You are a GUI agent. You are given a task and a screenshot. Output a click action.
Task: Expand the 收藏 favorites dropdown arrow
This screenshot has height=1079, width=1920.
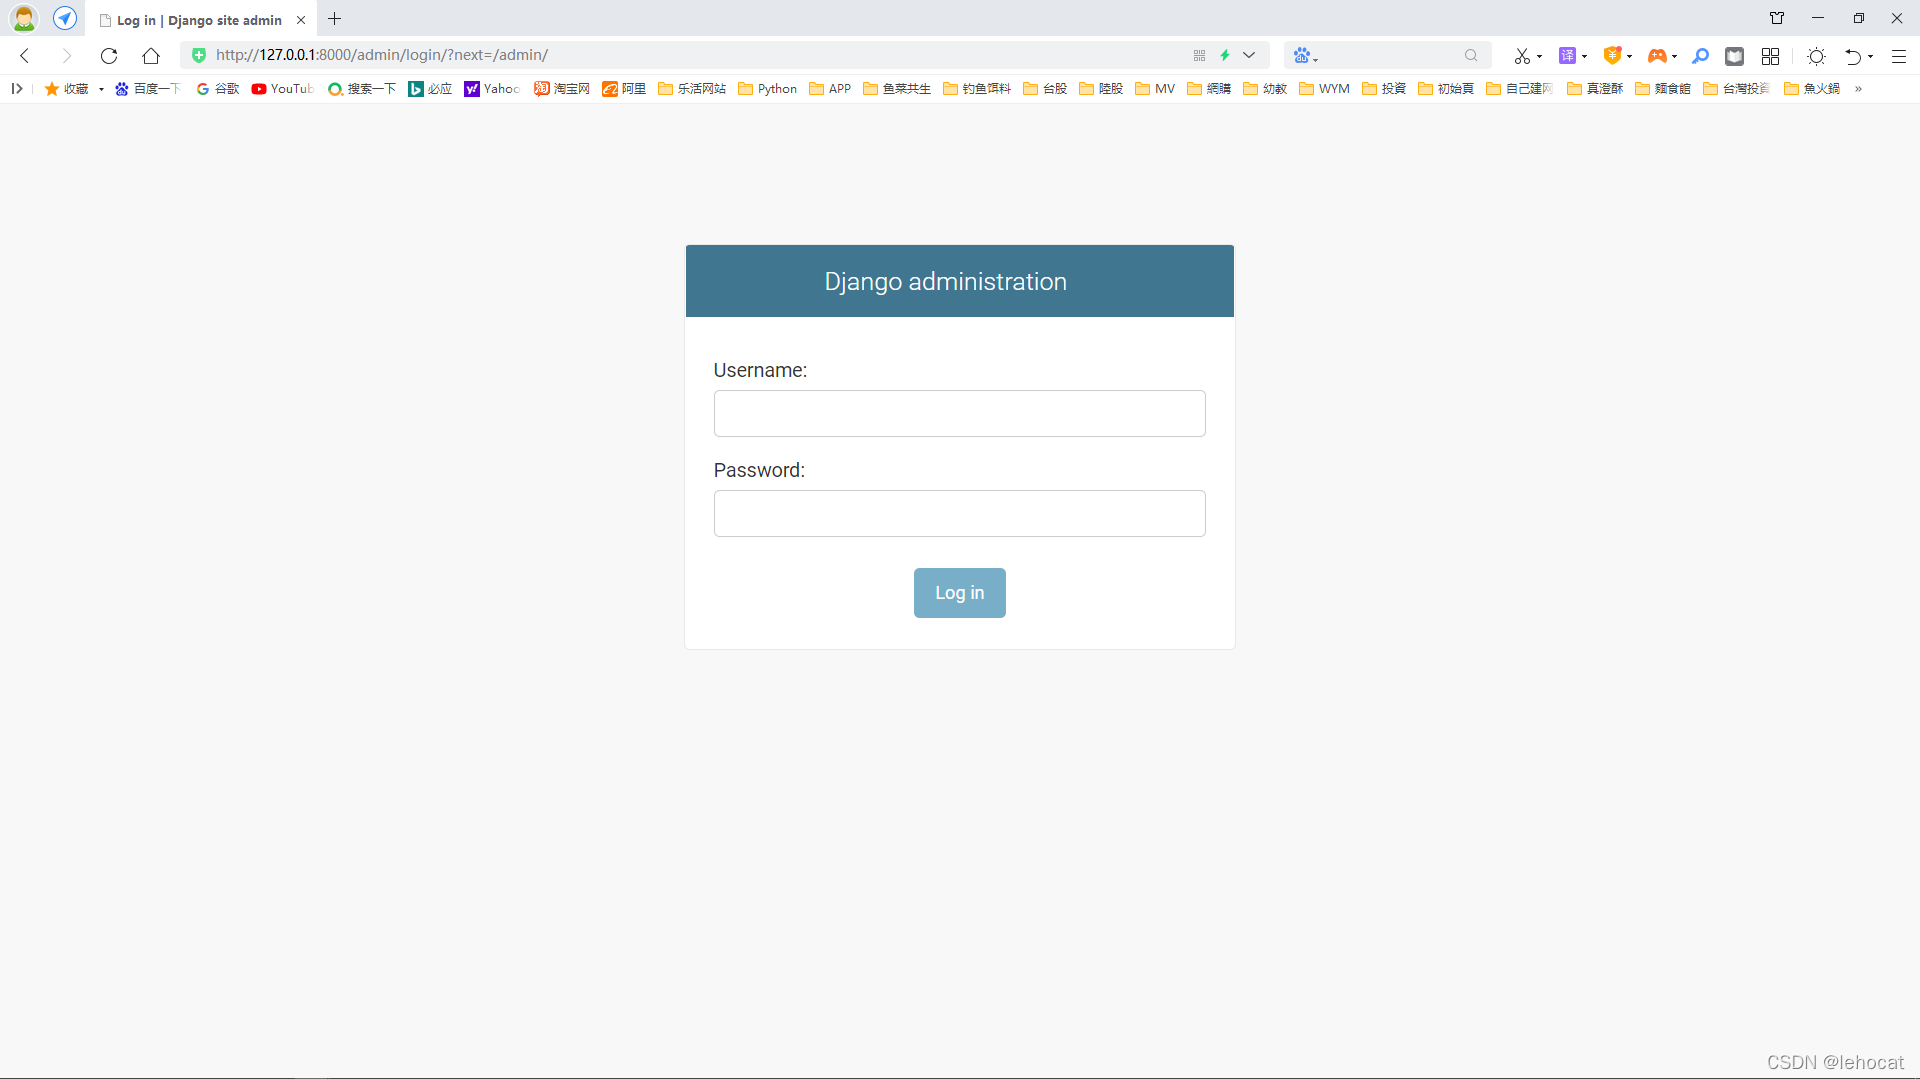[x=102, y=89]
